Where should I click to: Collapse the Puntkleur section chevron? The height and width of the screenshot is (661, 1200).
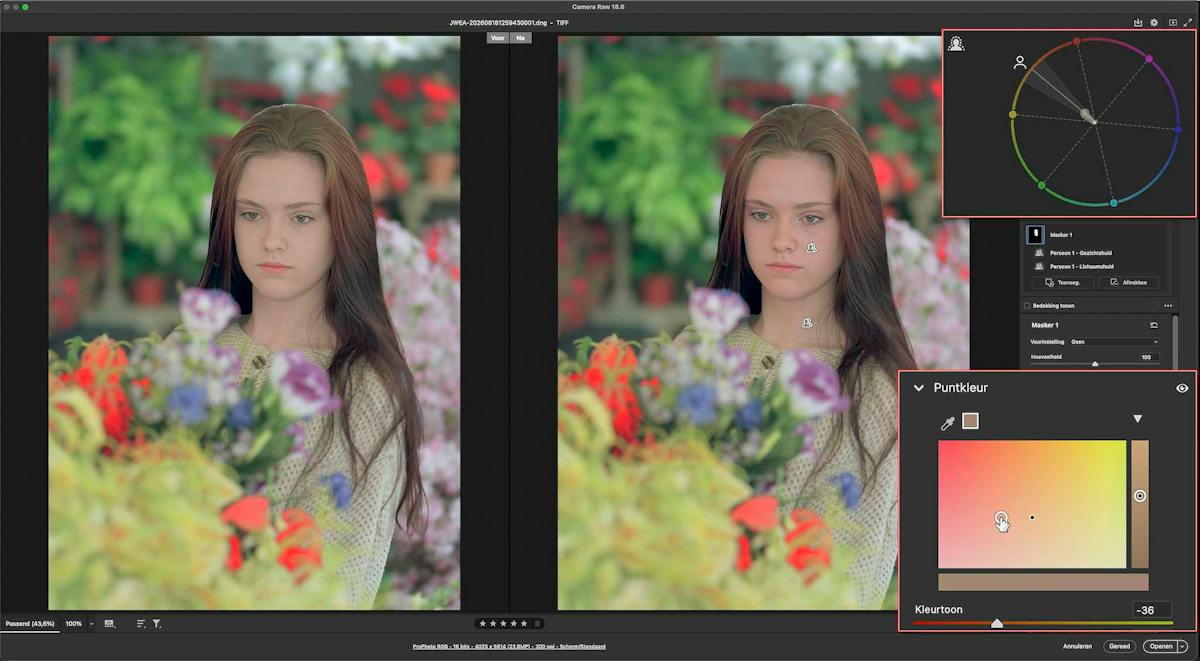point(919,388)
